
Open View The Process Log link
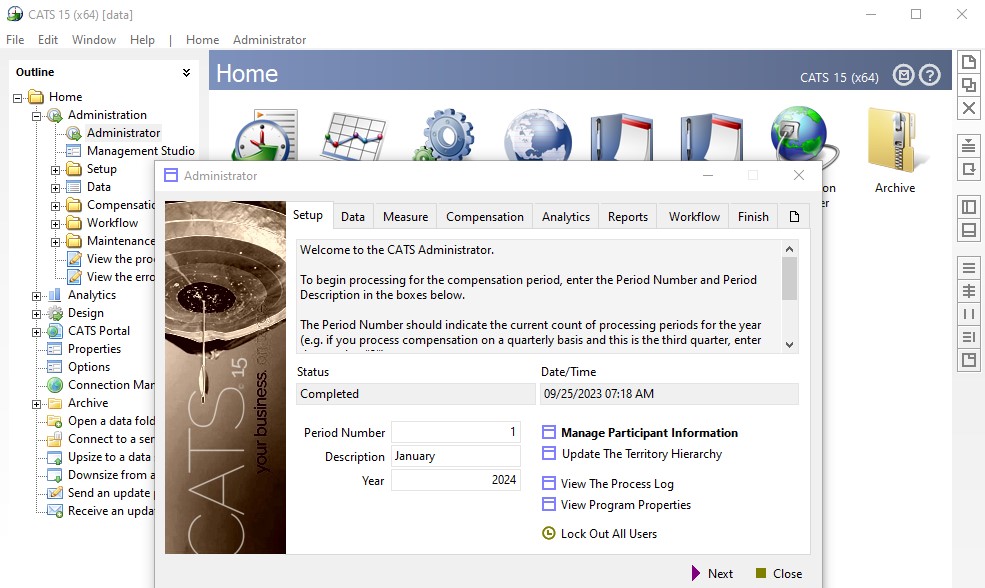point(608,484)
